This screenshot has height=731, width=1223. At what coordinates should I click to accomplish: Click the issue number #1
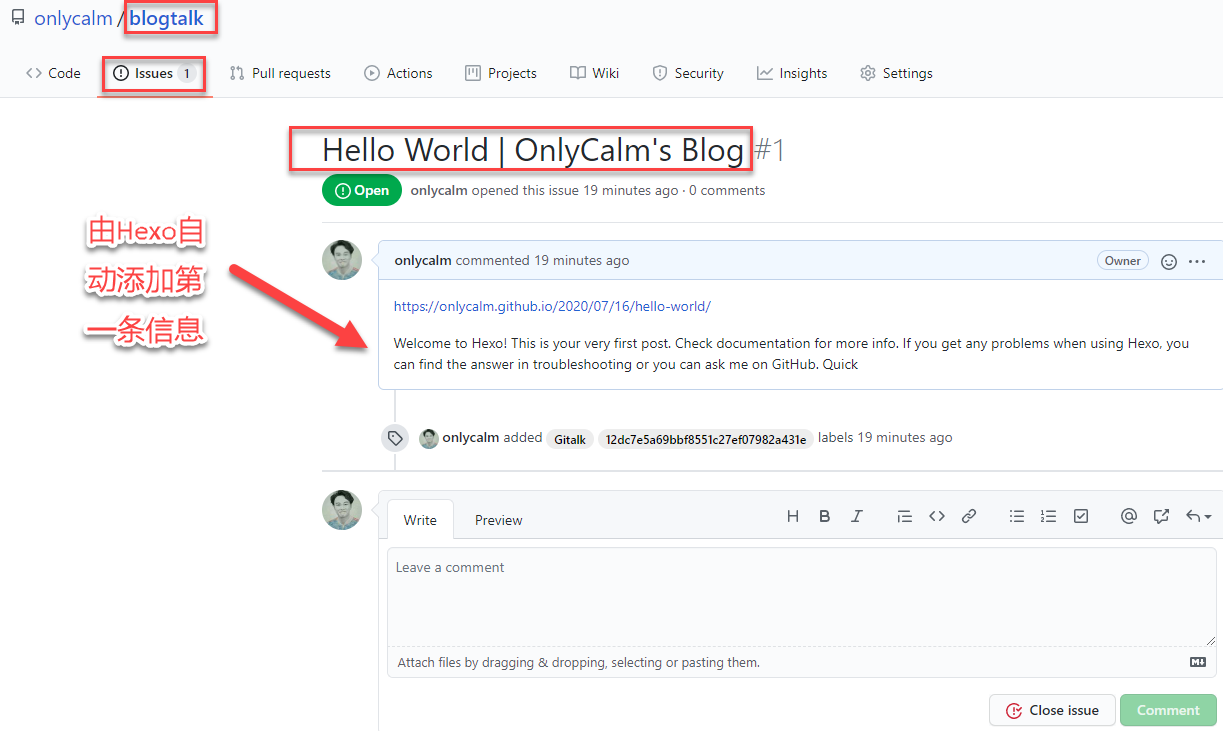pos(769,150)
